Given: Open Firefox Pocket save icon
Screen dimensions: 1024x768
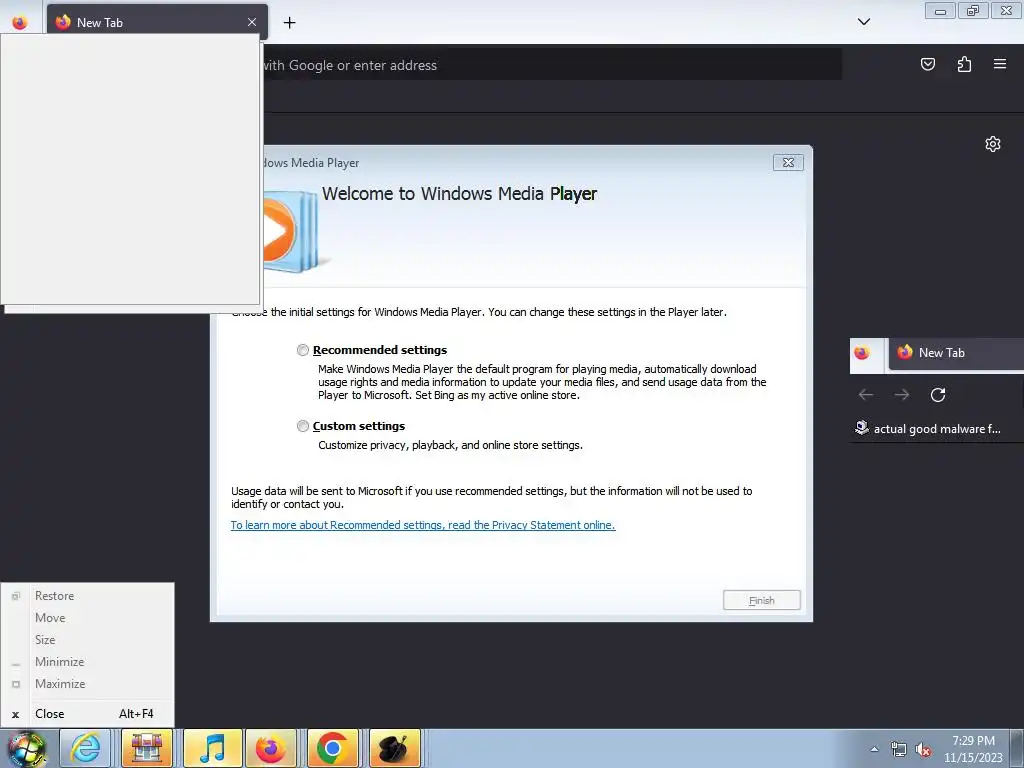Looking at the screenshot, I should coord(927,64).
